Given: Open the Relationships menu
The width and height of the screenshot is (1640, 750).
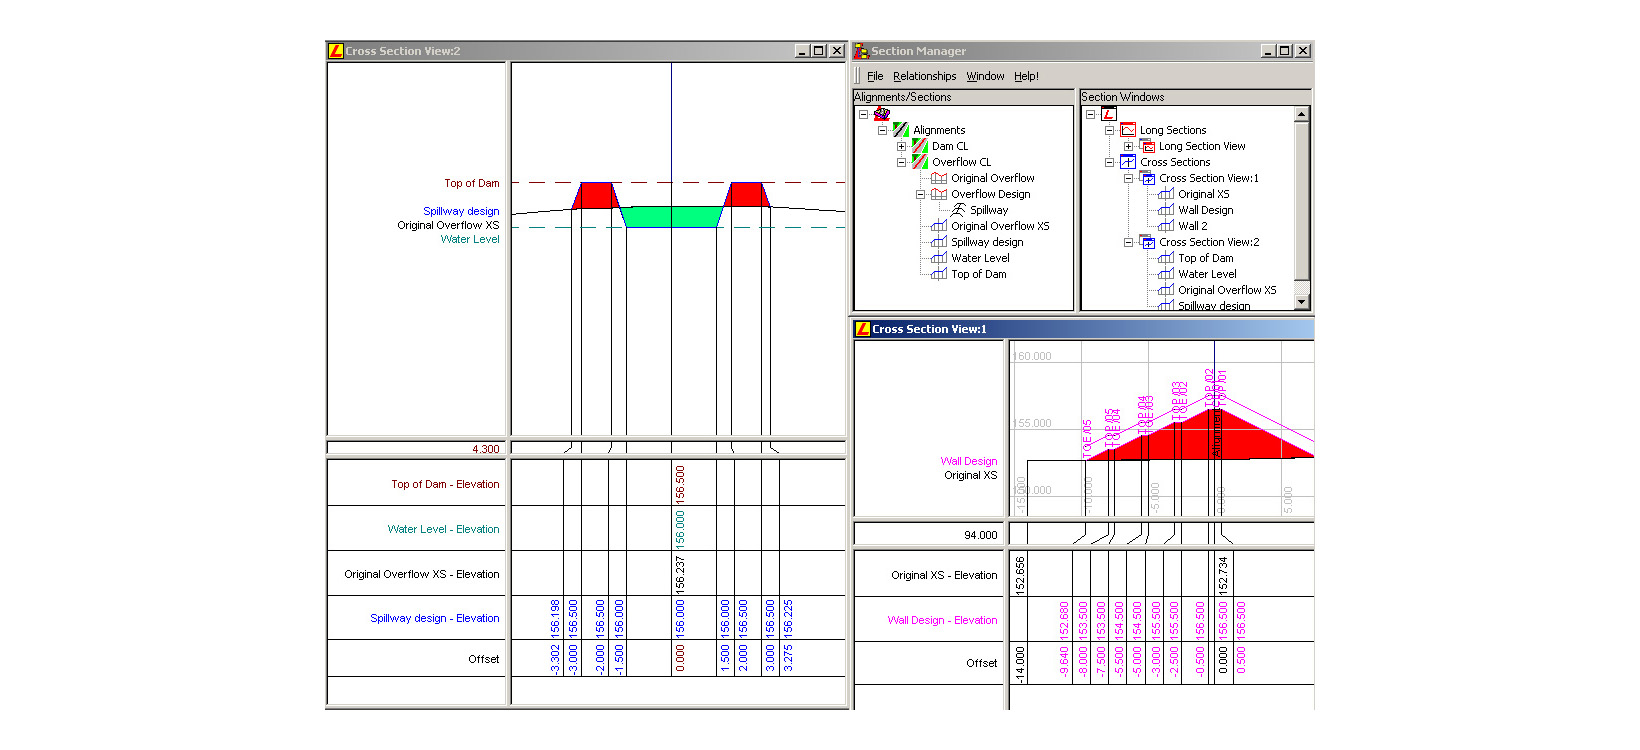Looking at the screenshot, I should (x=924, y=76).
